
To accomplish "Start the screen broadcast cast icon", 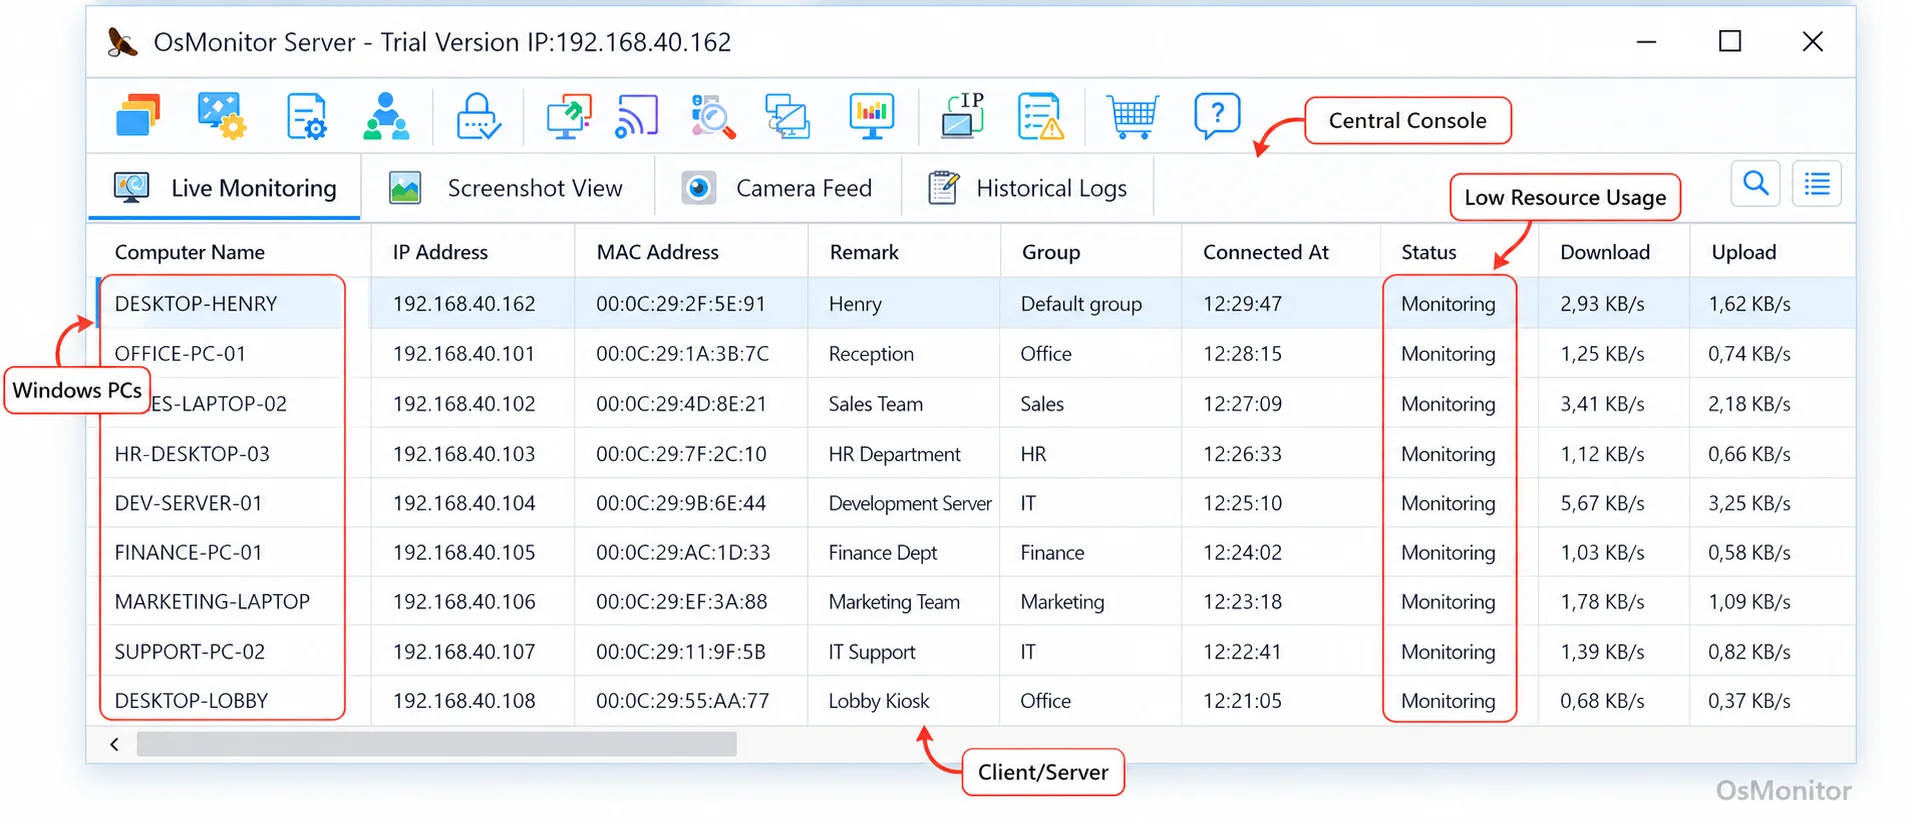I will (x=636, y=116).
